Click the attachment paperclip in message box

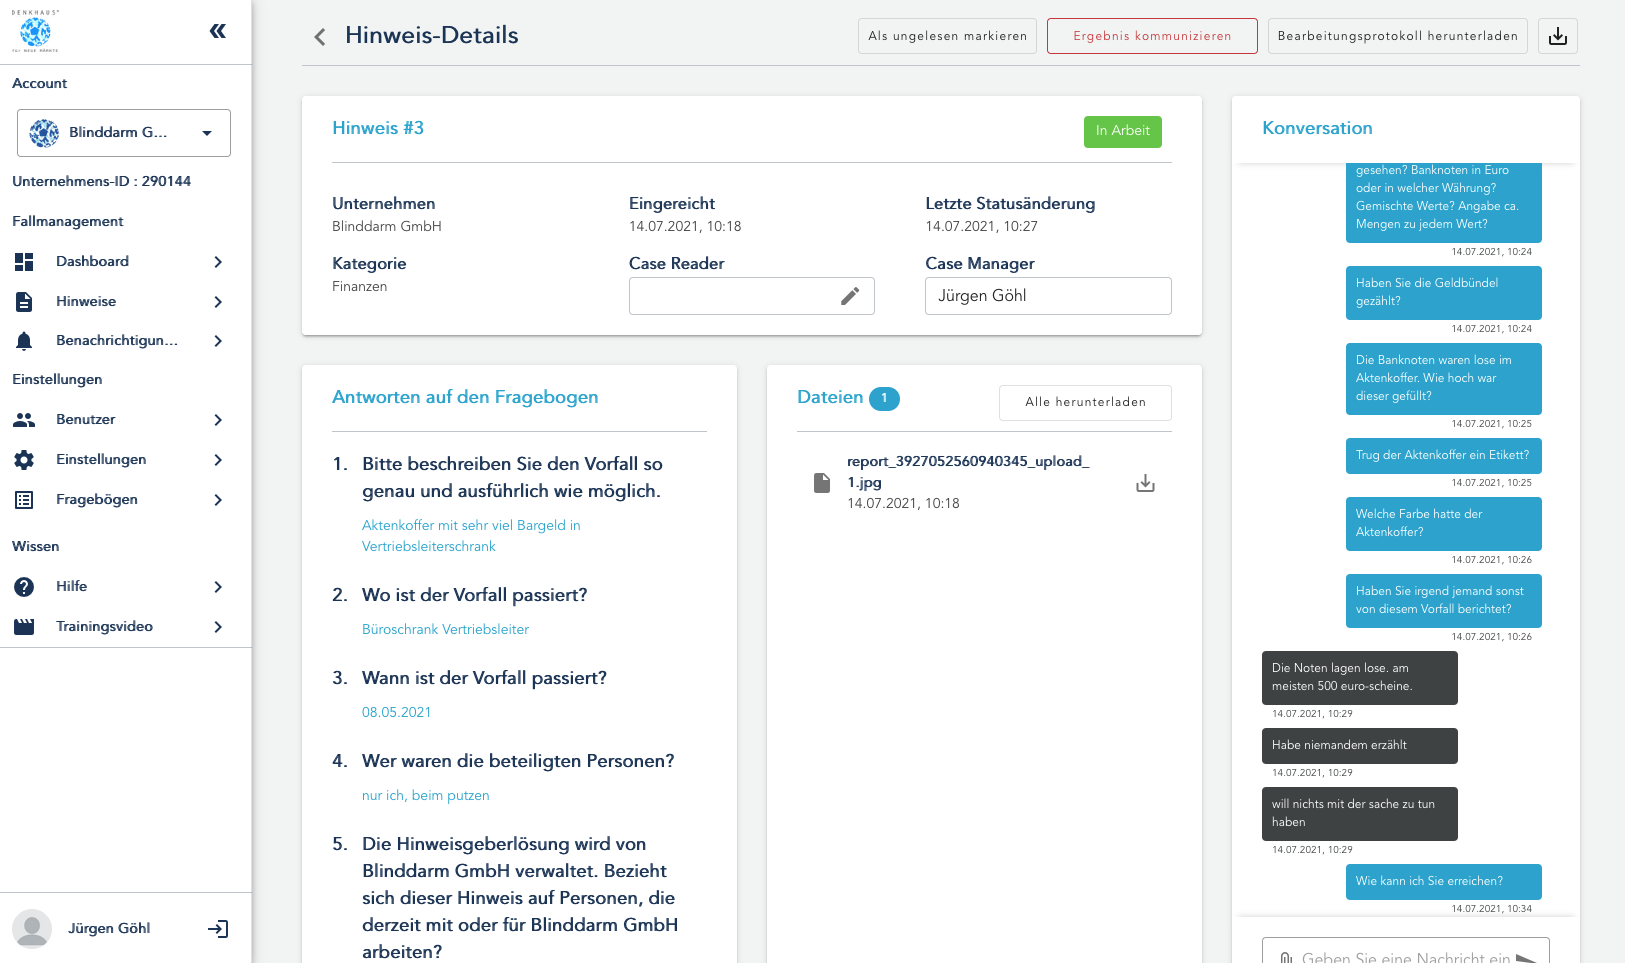click(x=1286, y=957)
